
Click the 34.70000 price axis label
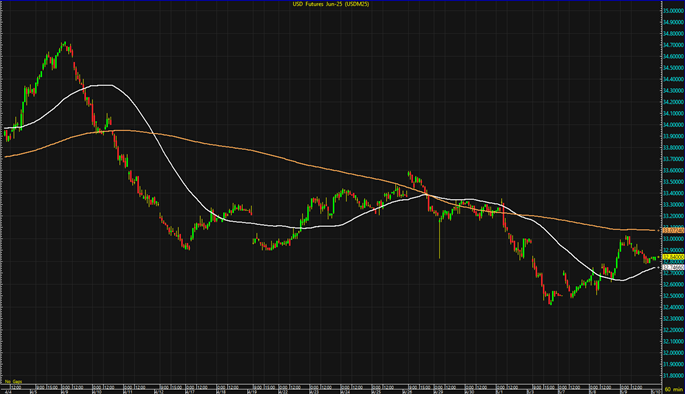(x=673, y=45)
